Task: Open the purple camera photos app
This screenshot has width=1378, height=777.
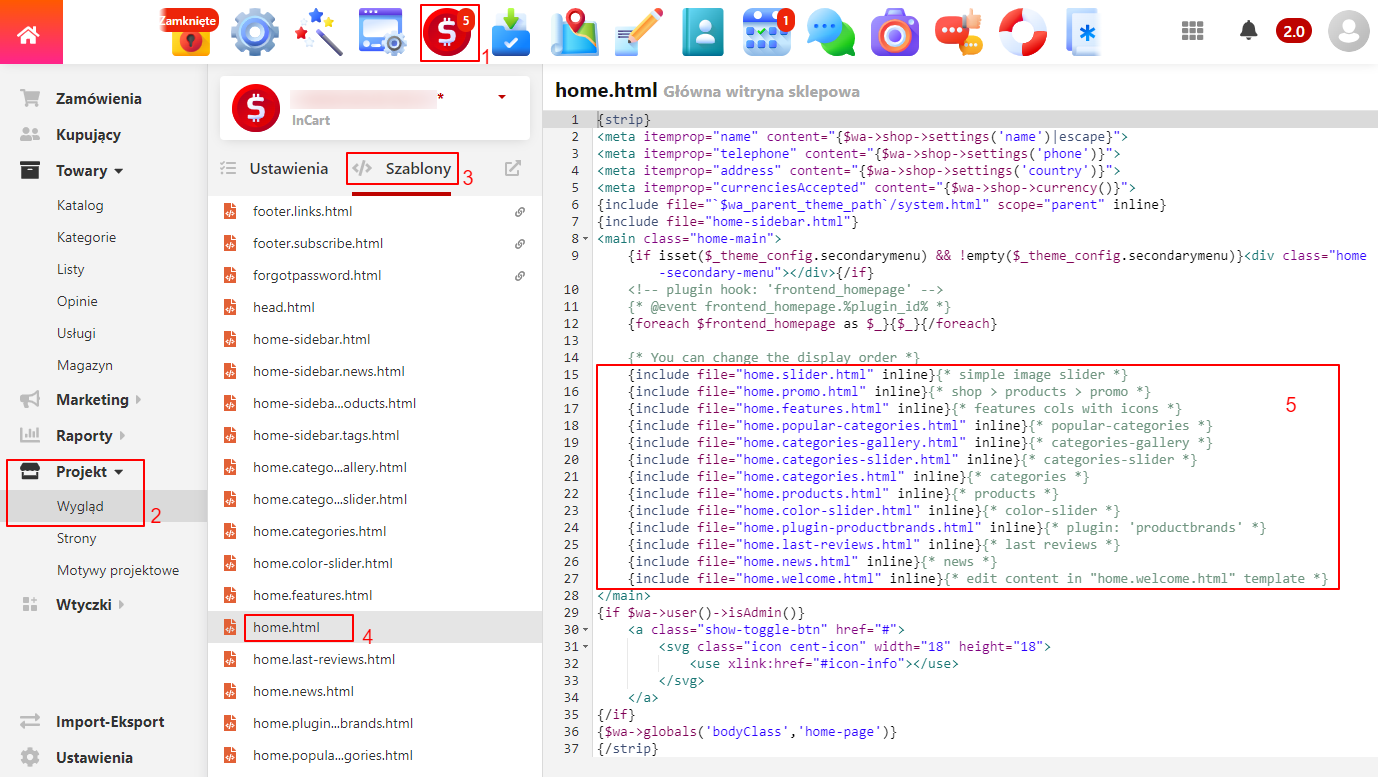Action: point(894,32)
